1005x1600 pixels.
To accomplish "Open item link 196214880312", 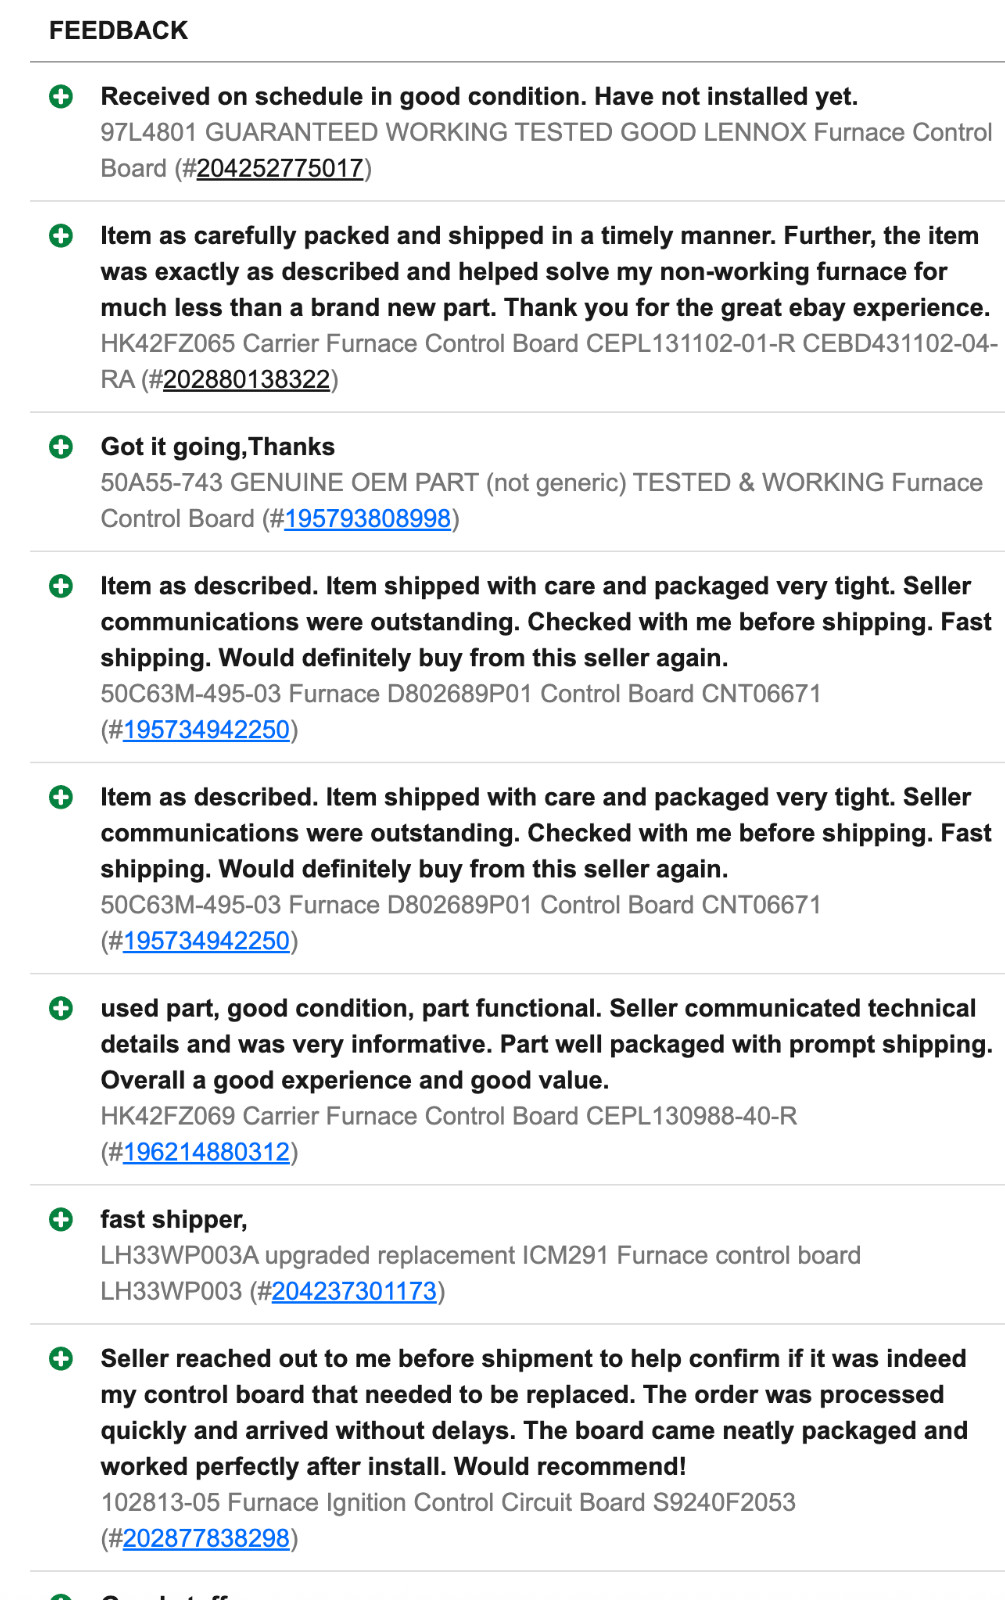I will coord(207,1151).
